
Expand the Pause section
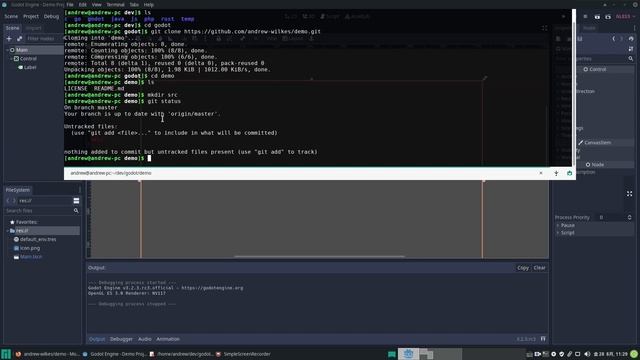(568, 225)
